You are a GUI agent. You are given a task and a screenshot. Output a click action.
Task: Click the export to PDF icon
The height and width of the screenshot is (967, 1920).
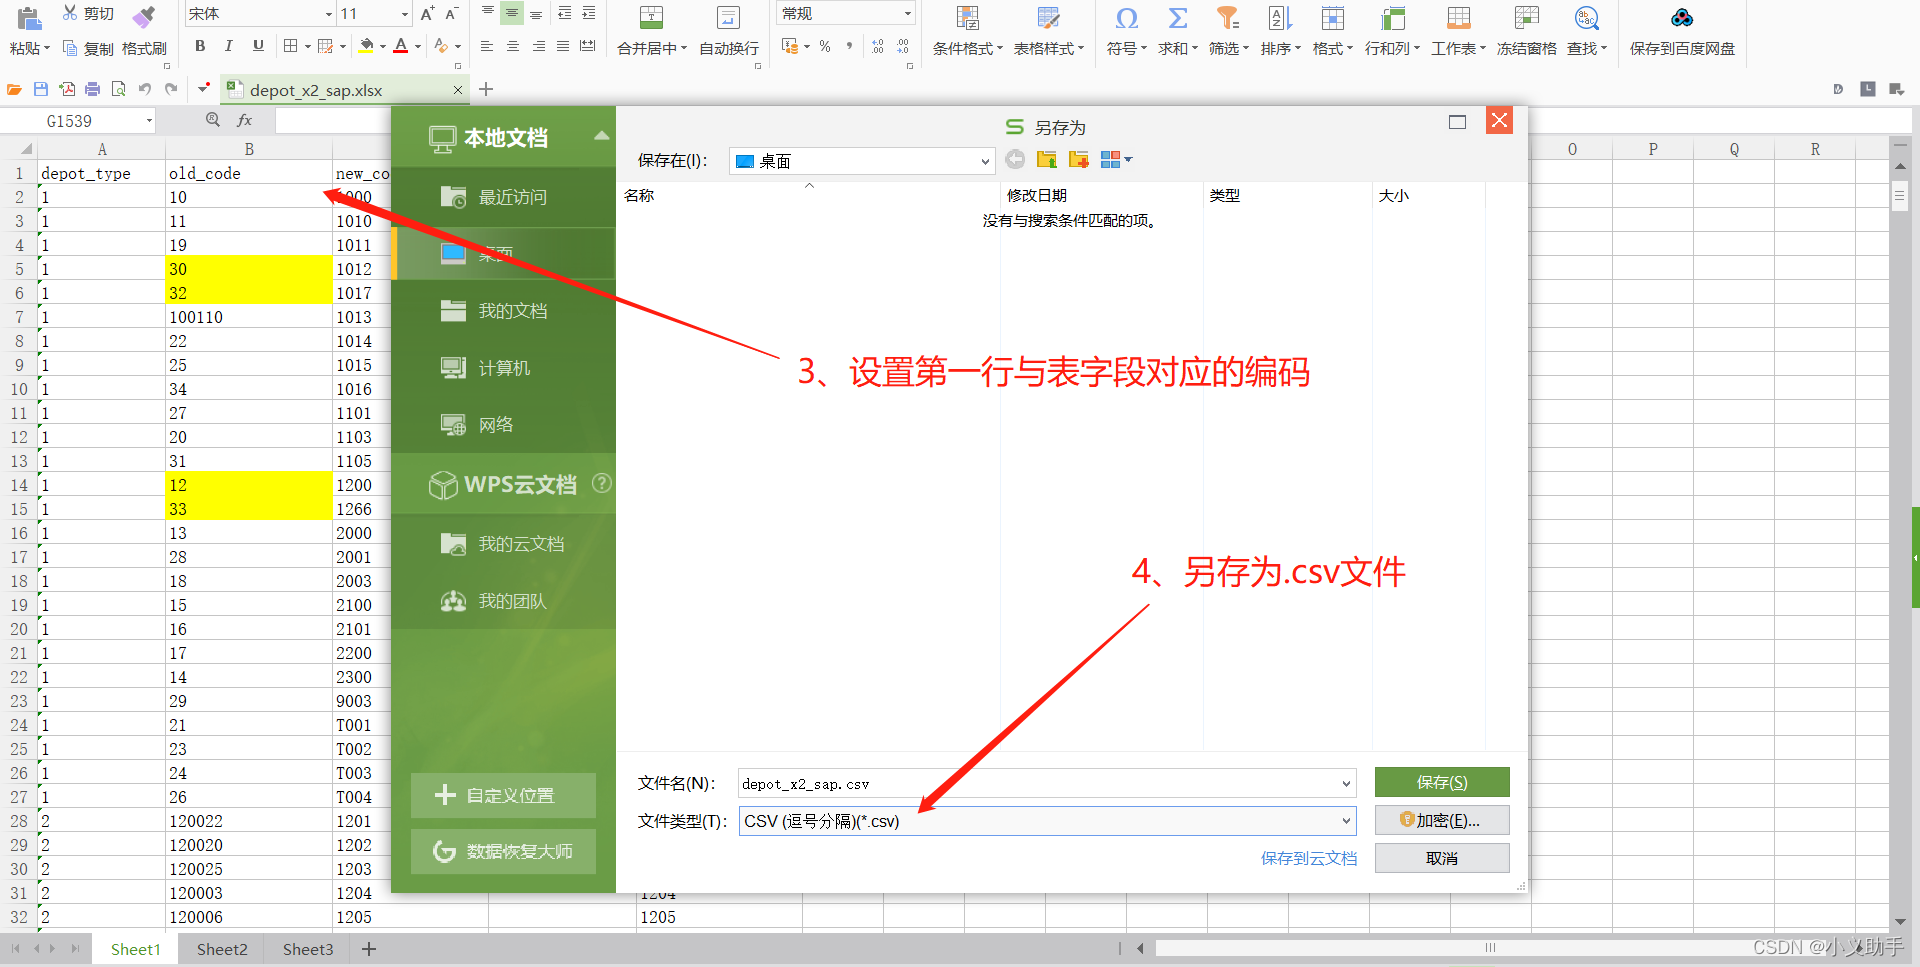67,89
